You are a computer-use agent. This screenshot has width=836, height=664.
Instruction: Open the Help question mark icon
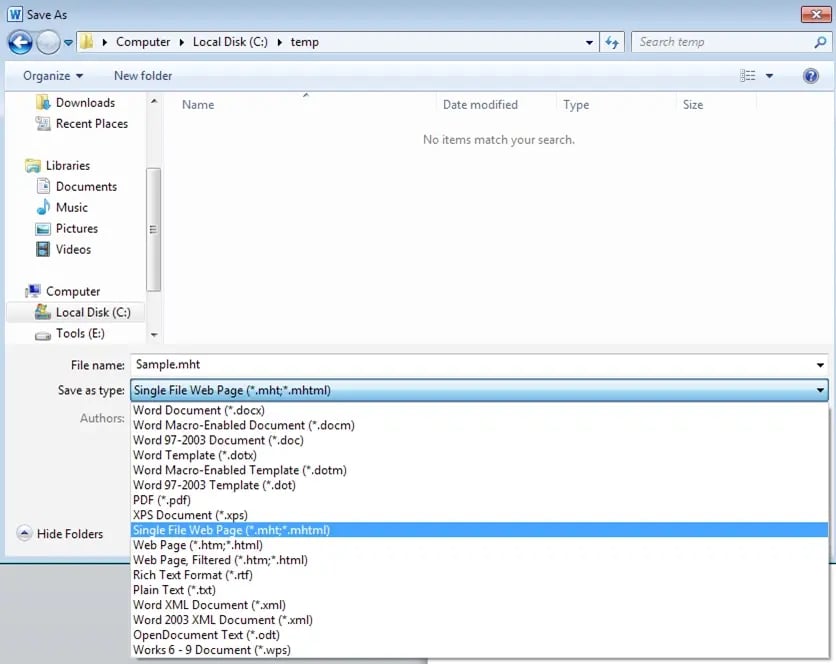[x=811, y=76]
